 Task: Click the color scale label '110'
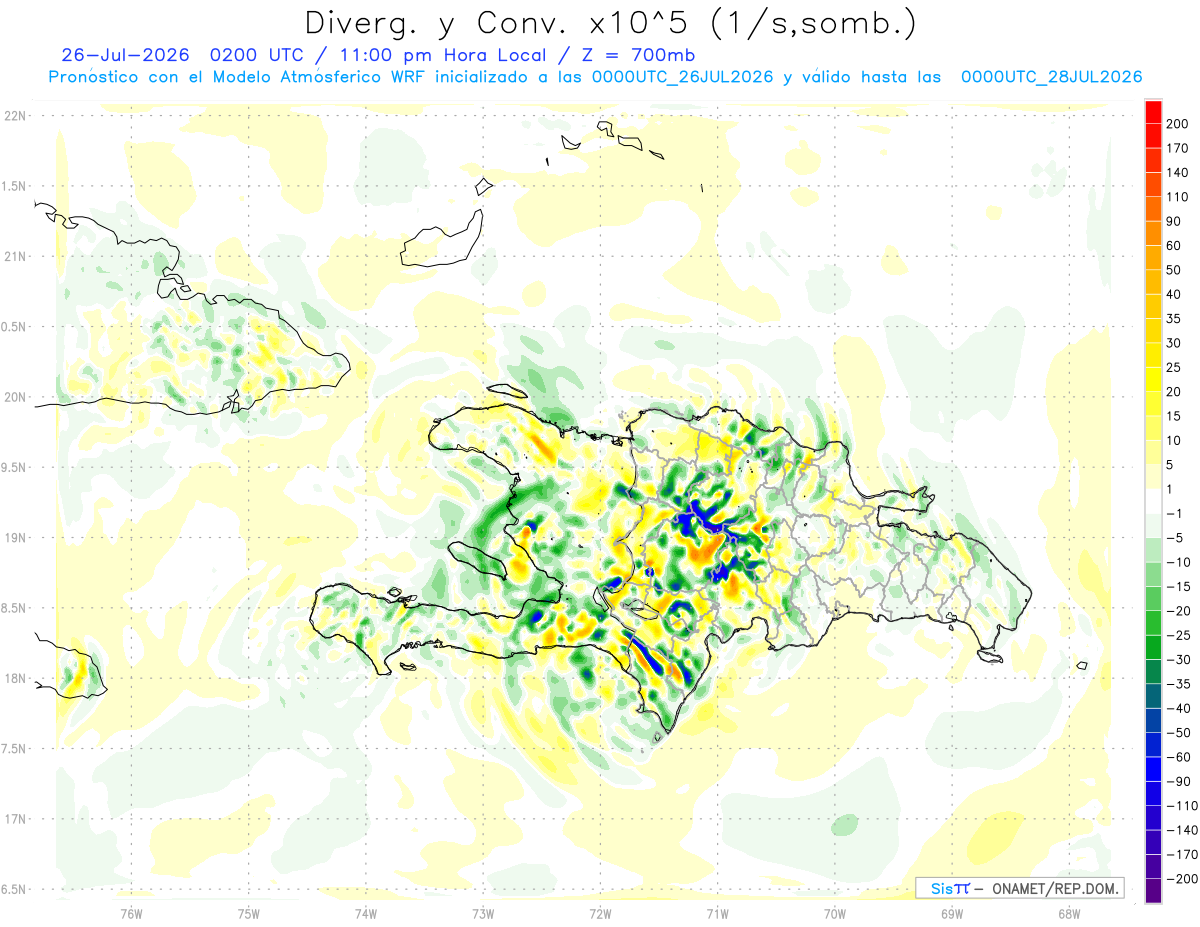click(1177, 197)
